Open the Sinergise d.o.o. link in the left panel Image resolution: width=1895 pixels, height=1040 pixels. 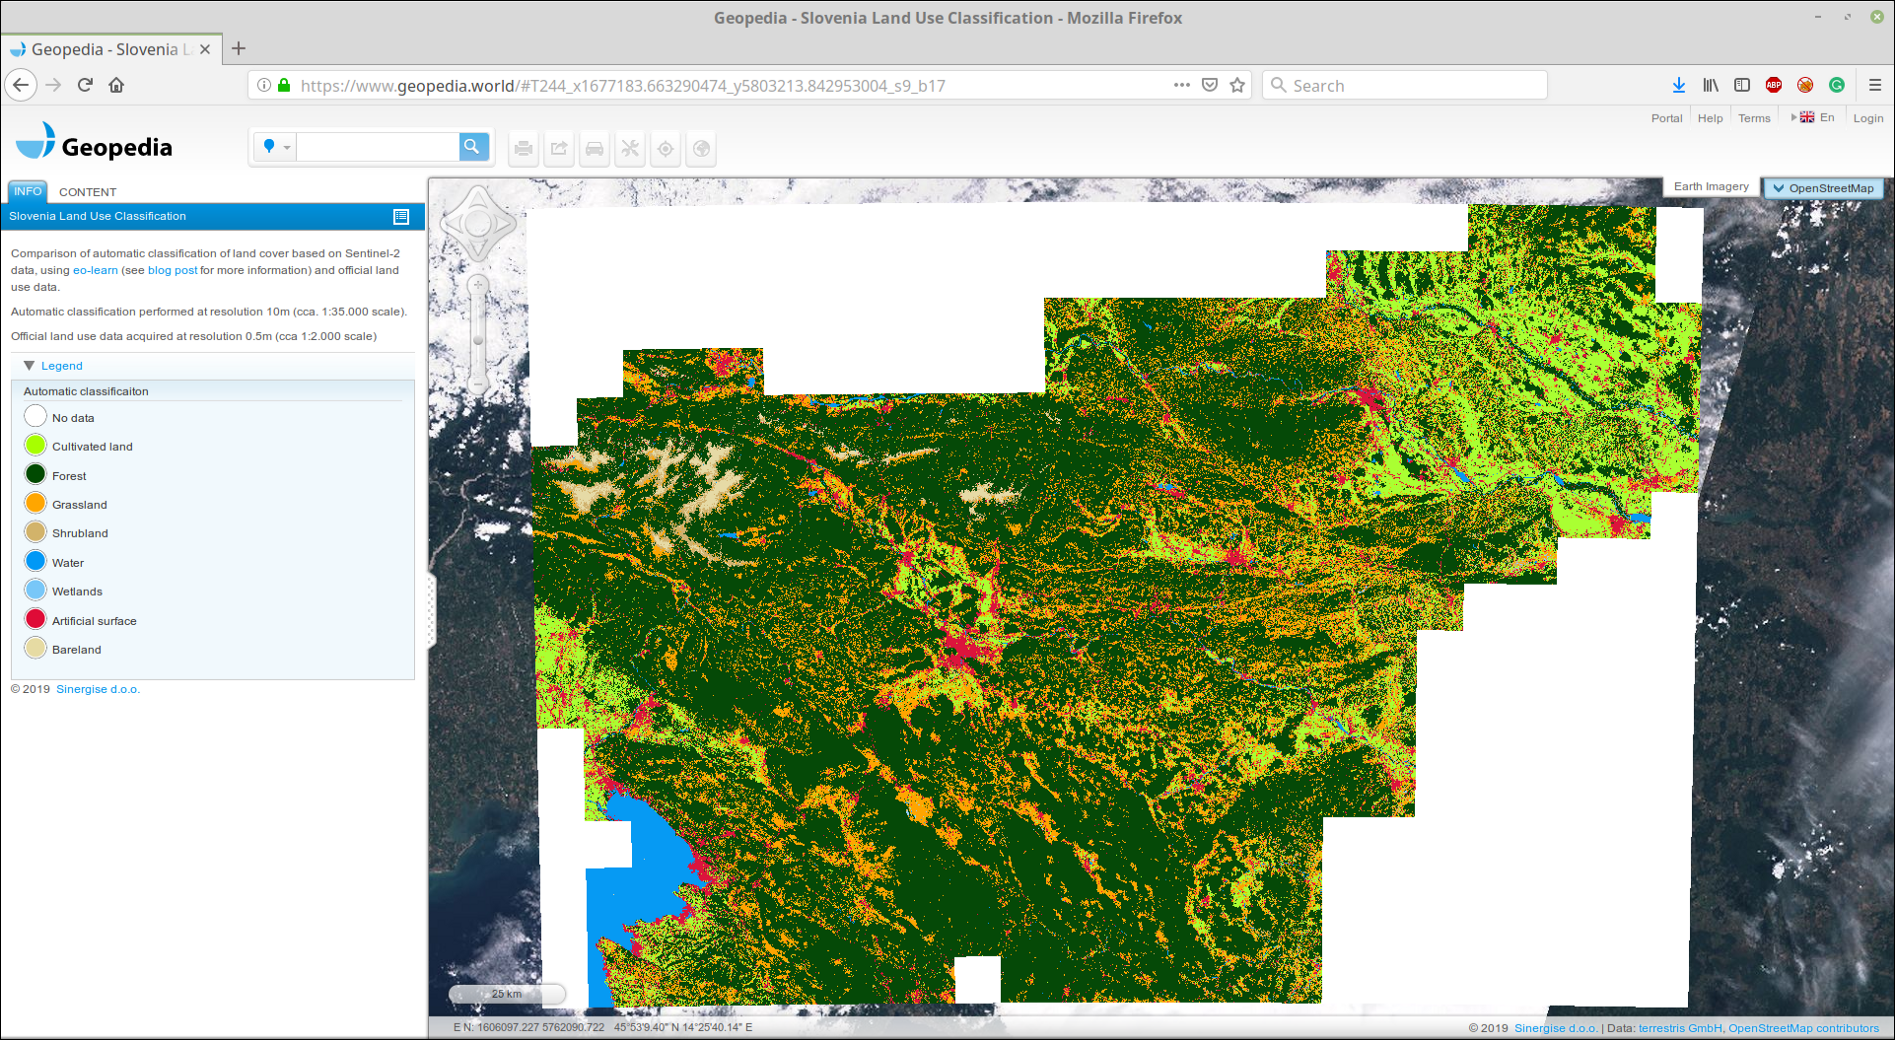98,689
